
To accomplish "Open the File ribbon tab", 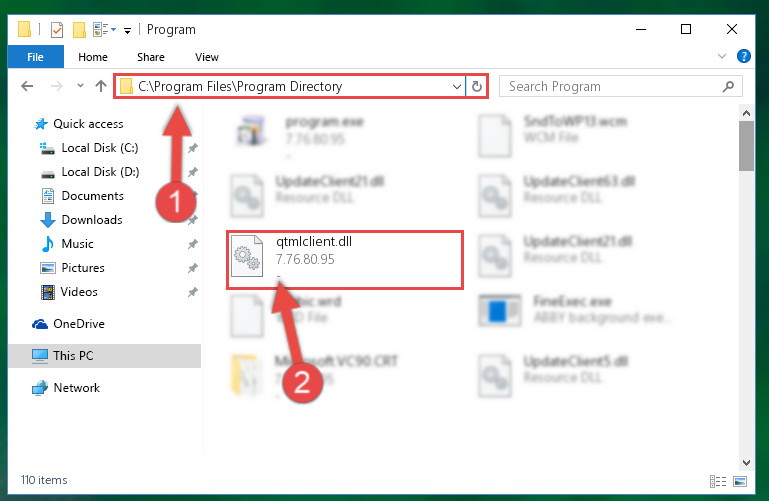I will tap(35, 57).
